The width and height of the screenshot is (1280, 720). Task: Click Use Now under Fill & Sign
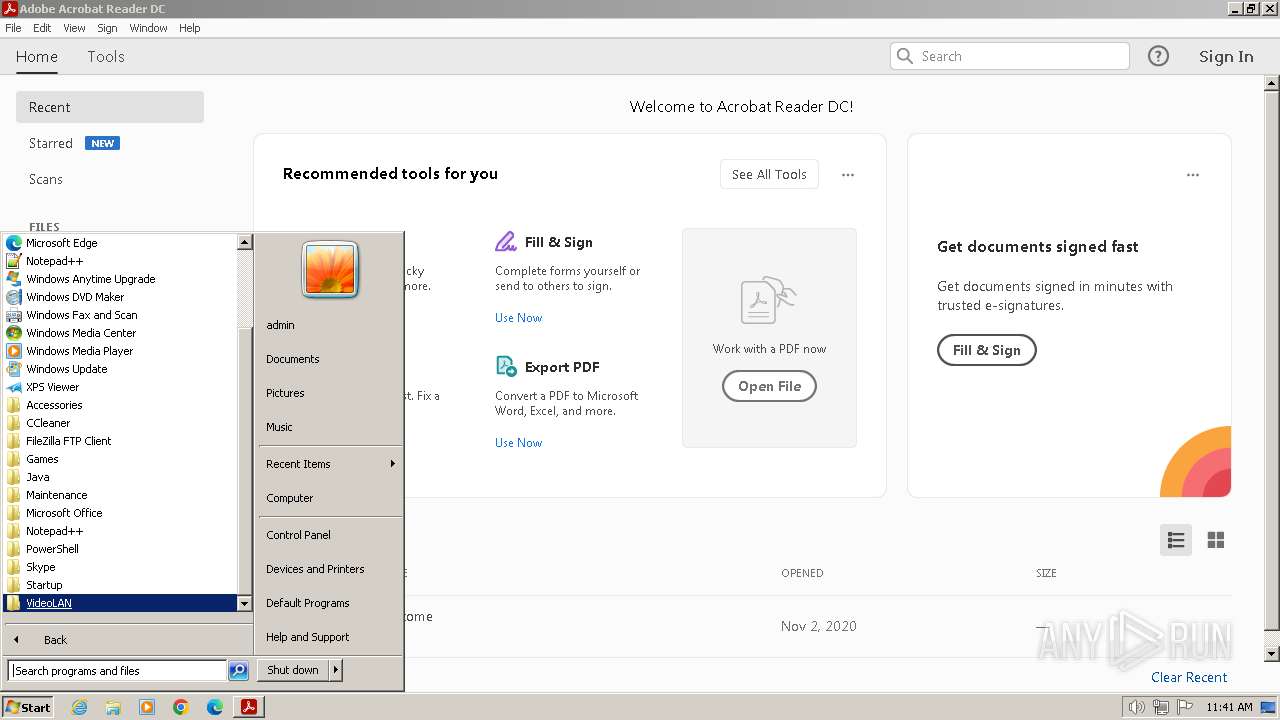click(x=519, y=318)
